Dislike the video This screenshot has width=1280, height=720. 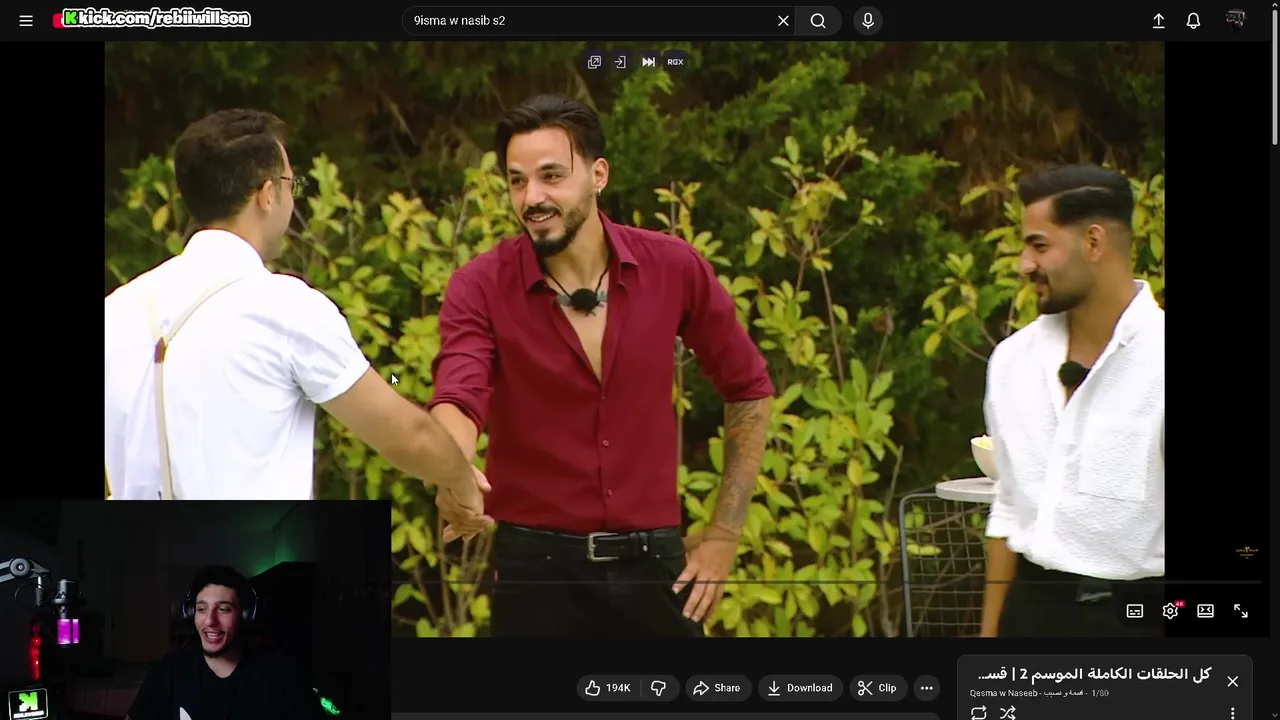click(658, 688)
